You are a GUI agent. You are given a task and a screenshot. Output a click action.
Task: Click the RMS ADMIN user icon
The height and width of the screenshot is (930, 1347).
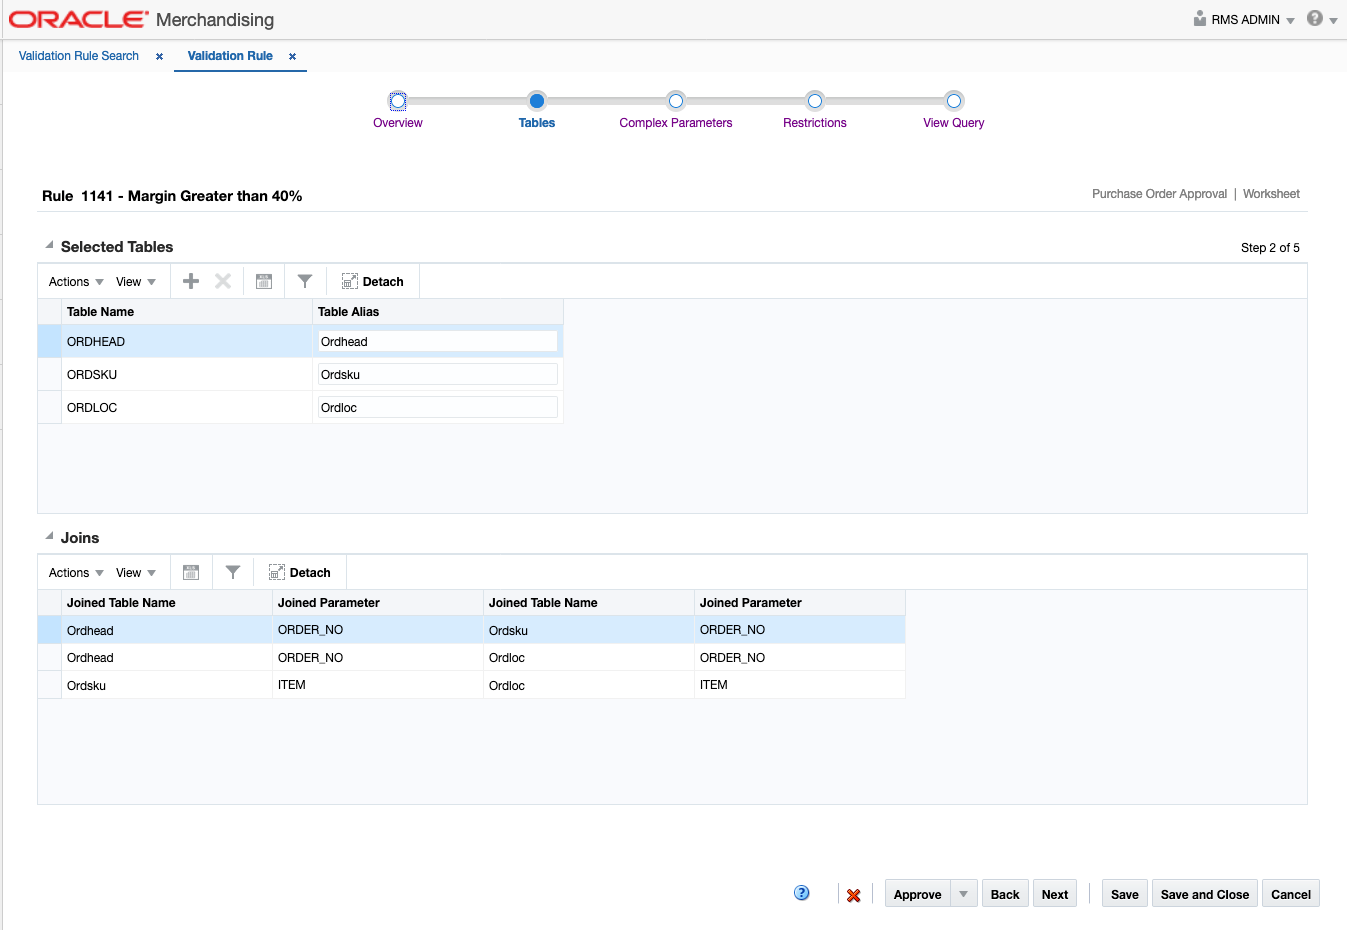pos(1199,19)
